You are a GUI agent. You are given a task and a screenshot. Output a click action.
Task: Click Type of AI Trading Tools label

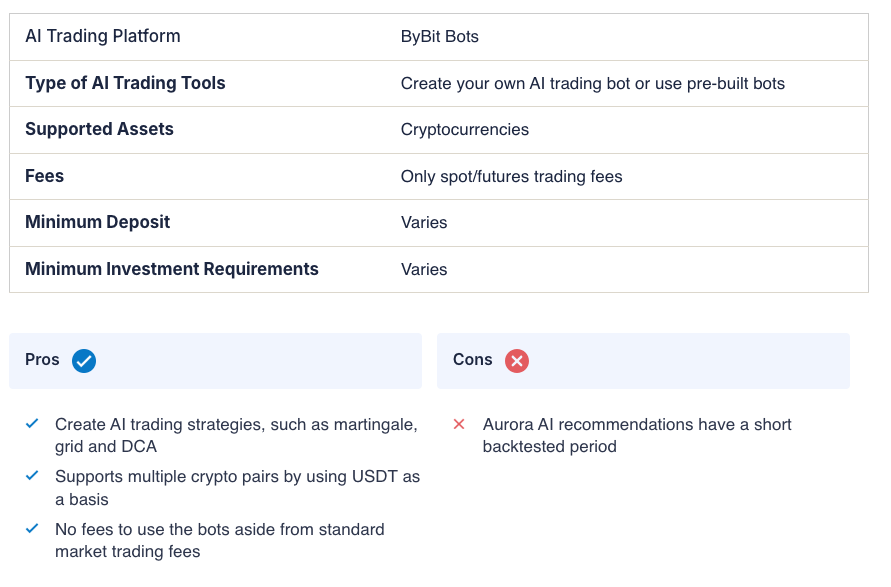(125, 83)
